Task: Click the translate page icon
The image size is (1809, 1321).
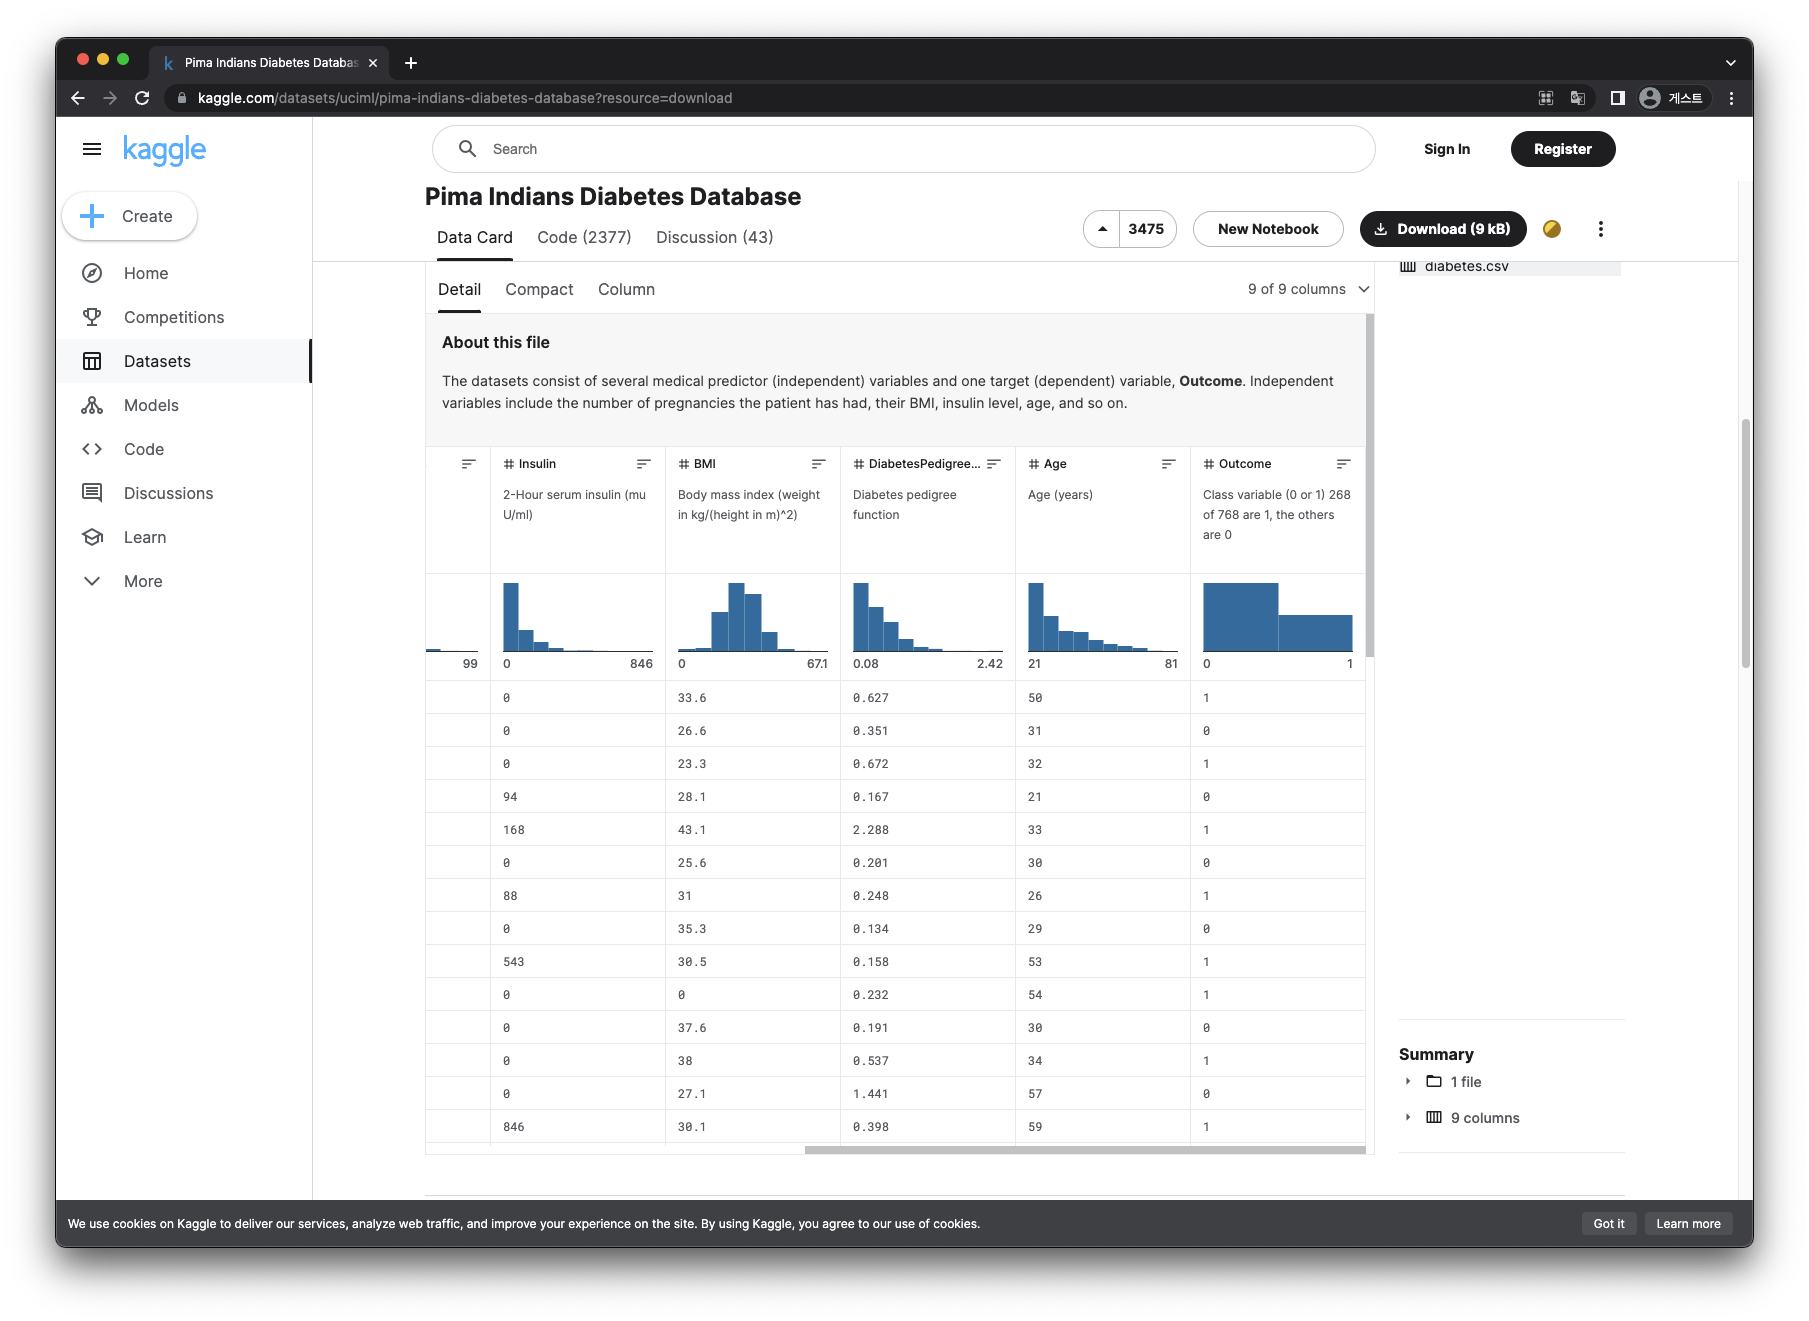Action: pyautogui.click(x=1578, y=98)
